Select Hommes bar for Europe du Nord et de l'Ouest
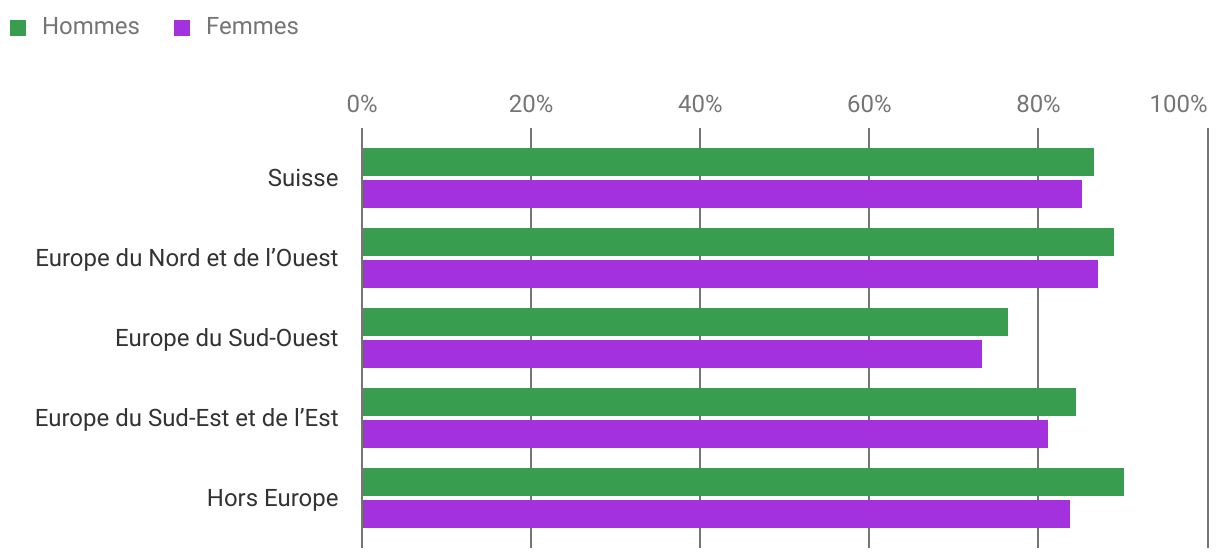 (737, 242)
